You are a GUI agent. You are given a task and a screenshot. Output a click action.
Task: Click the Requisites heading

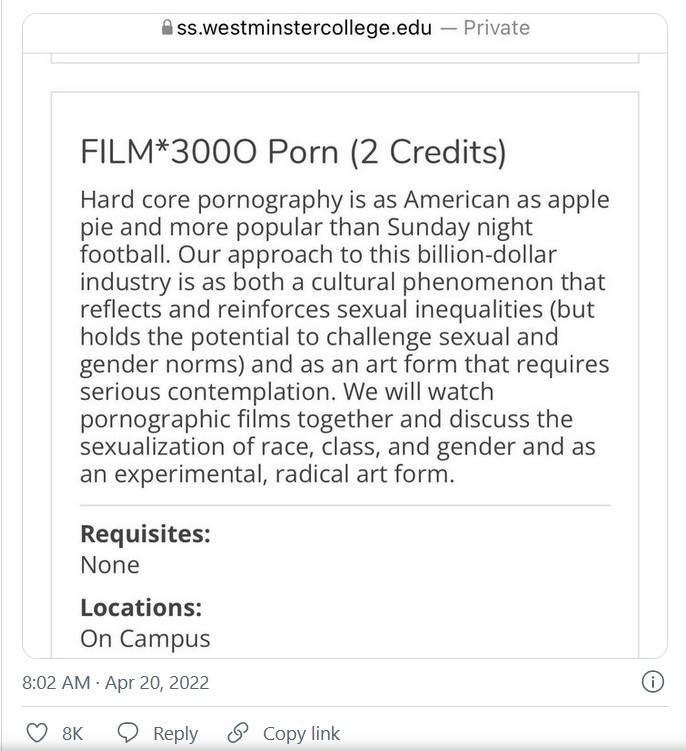[x=145, y=534]
